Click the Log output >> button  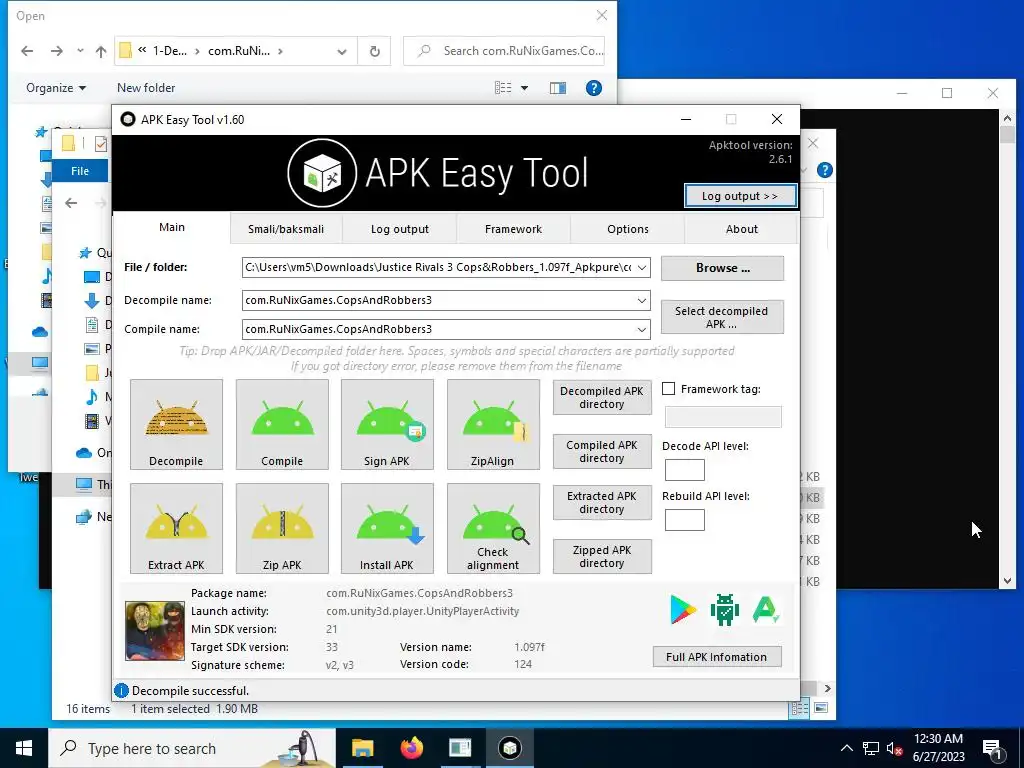pyautogui.click(x=740, y=196)
